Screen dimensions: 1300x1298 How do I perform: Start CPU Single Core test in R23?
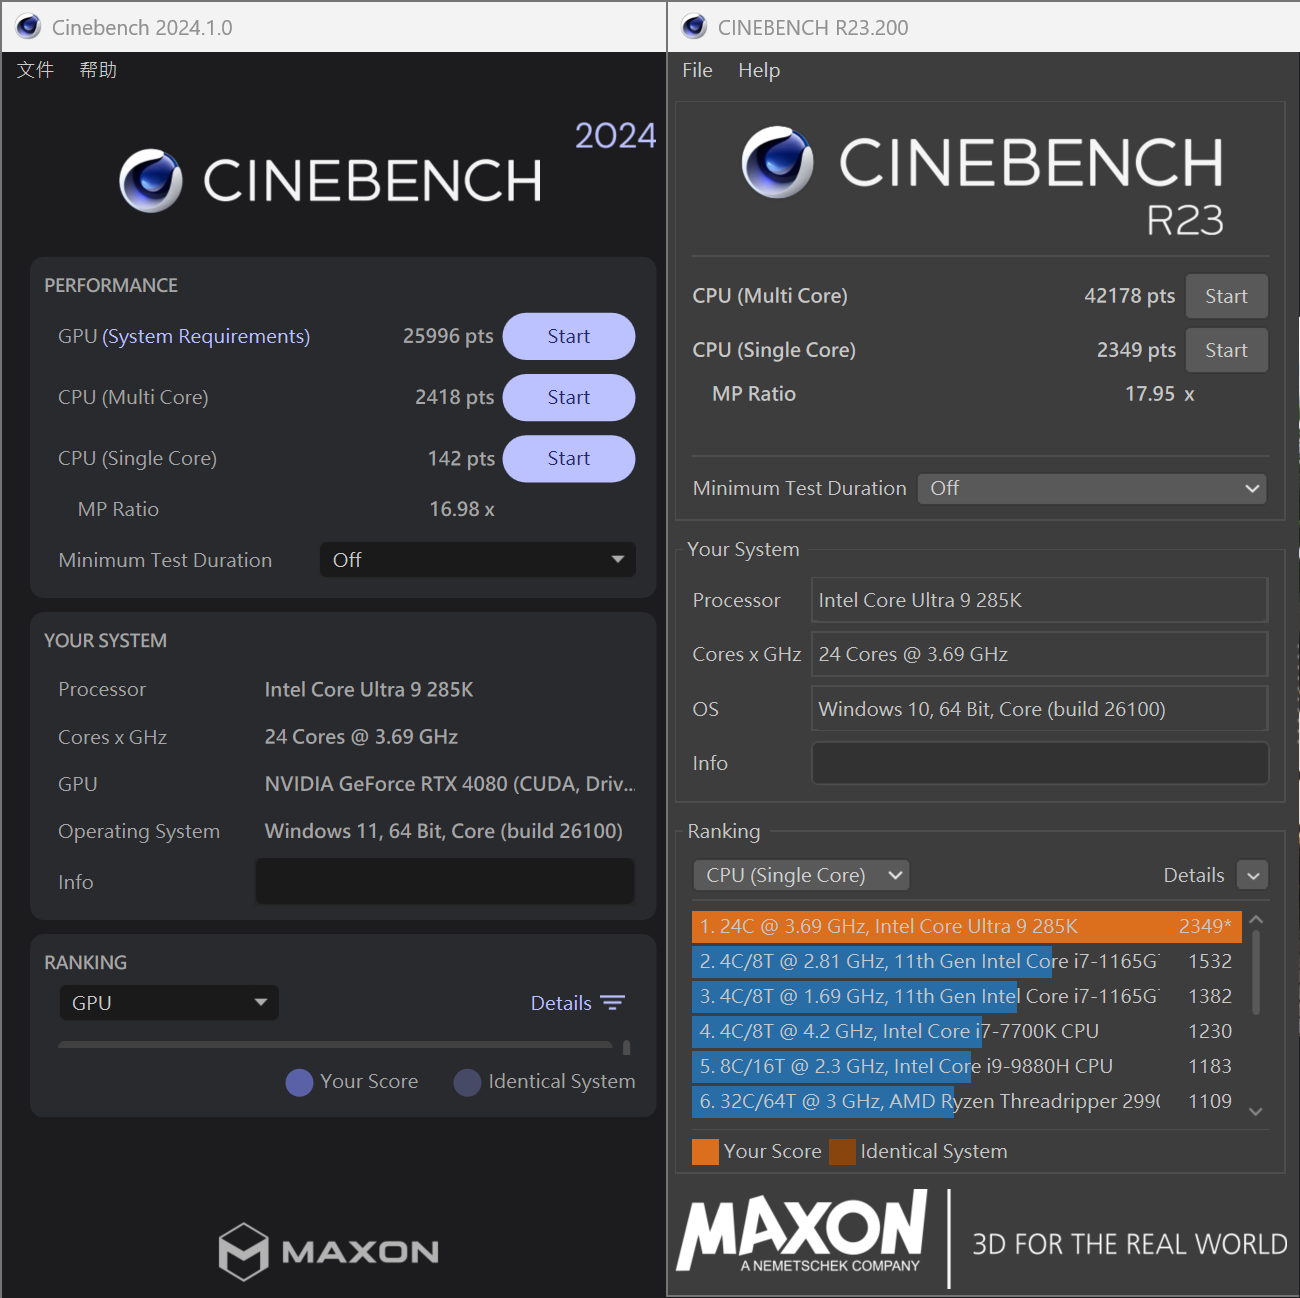[x=1226, y=350]
